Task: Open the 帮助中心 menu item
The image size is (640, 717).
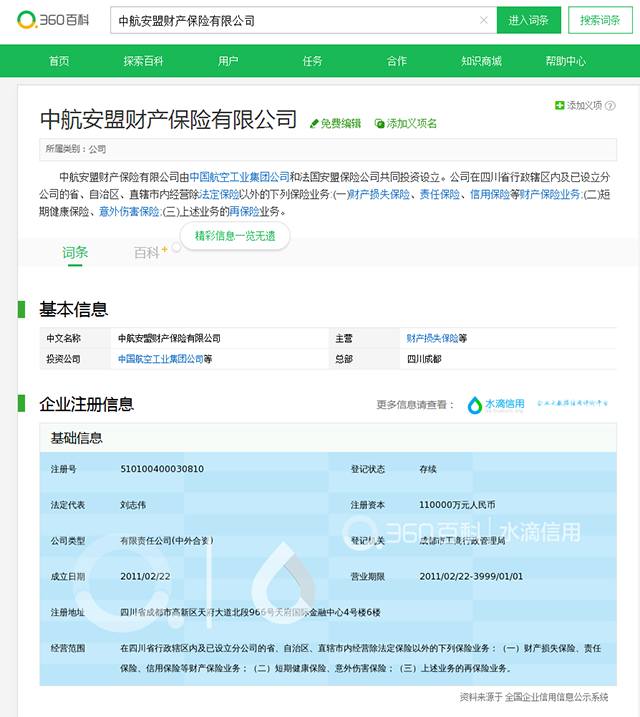Action: point(565,61)
